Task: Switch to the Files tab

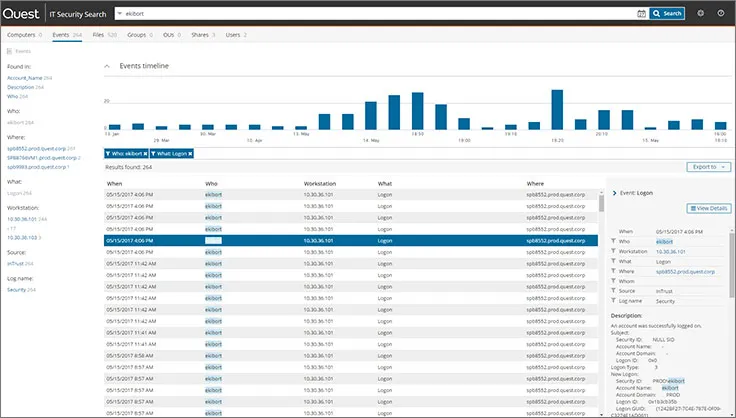Action: click(97, 34)
